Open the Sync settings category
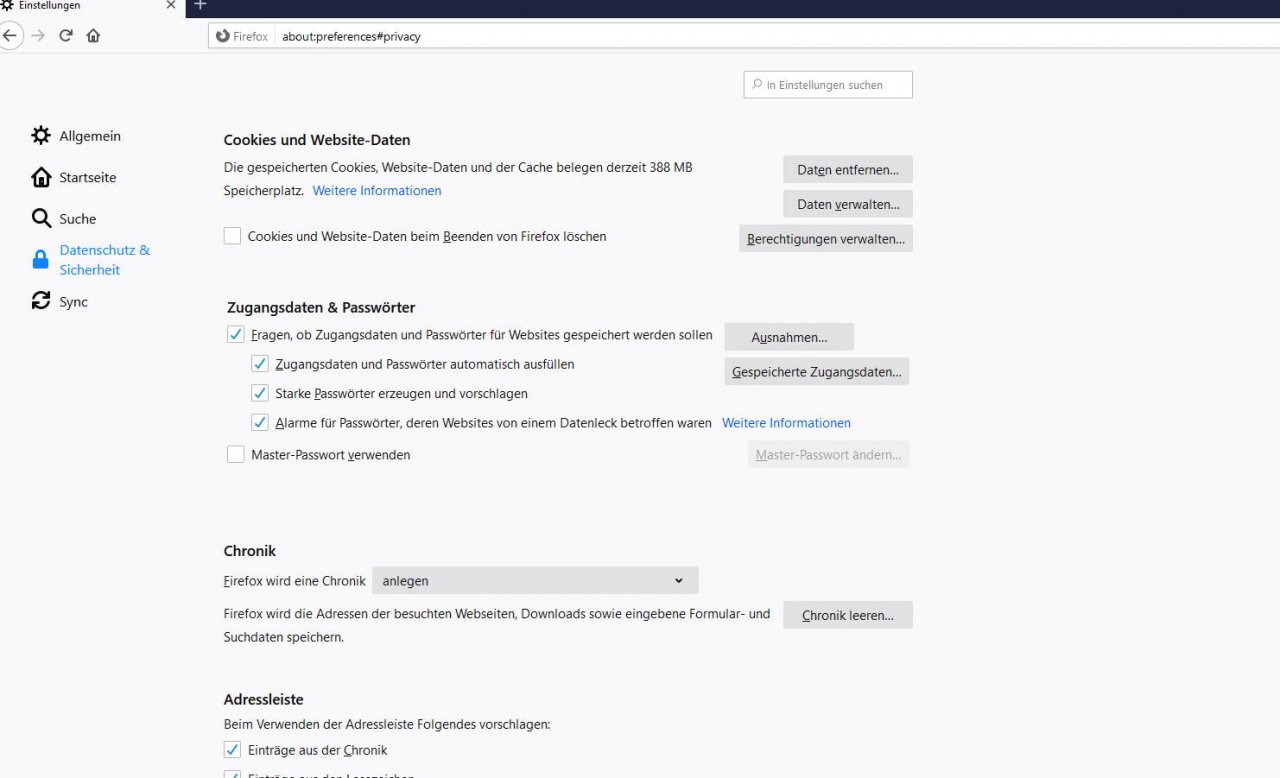 point(74,301)
